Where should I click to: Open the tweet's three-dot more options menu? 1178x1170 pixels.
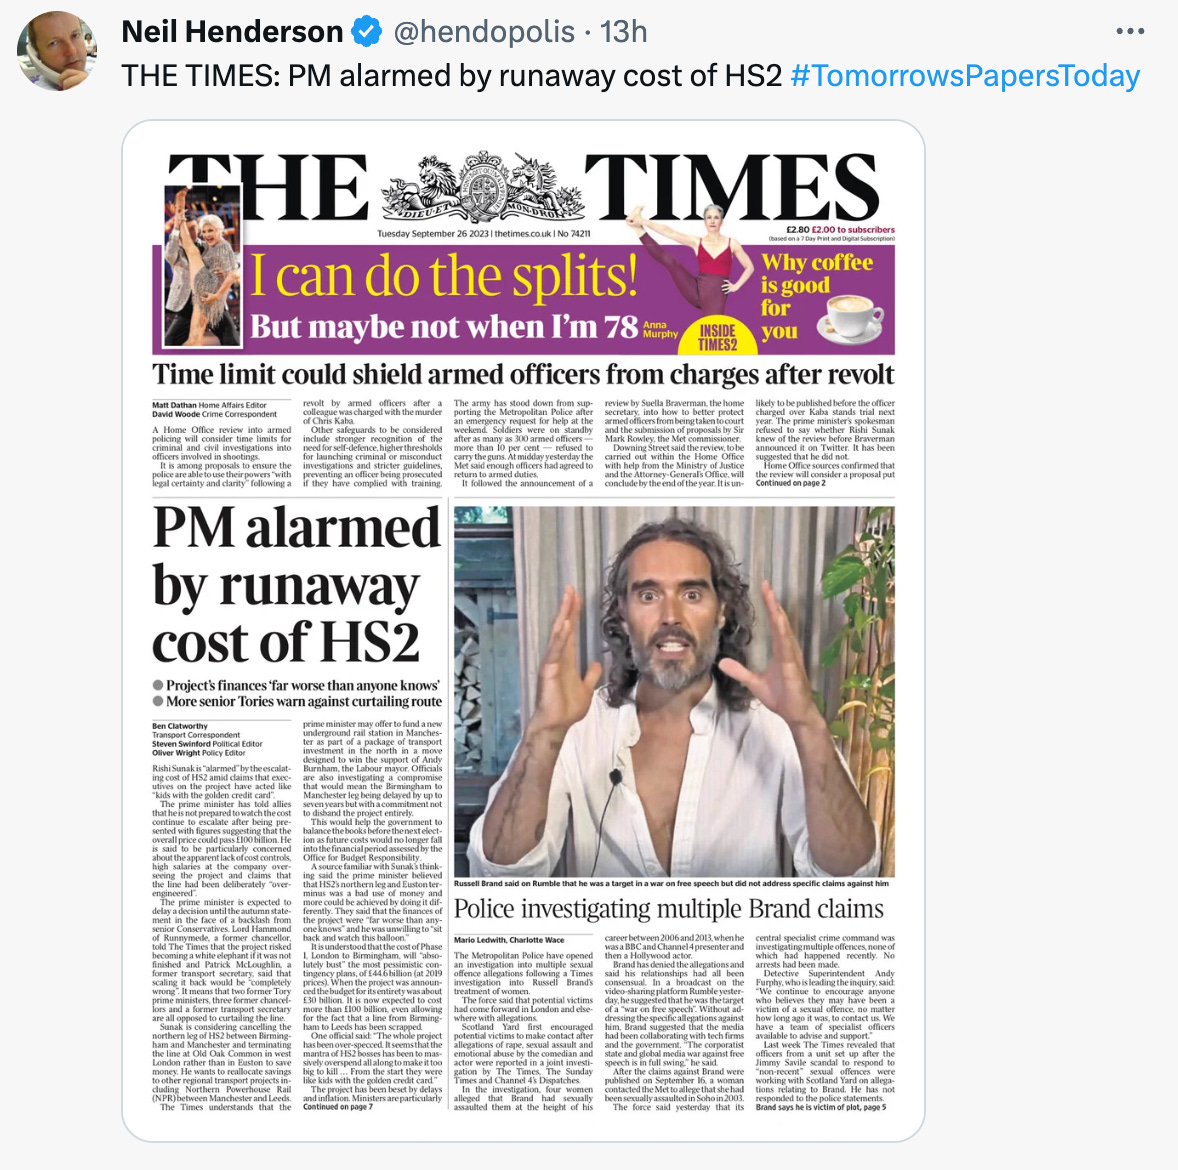1129,32
